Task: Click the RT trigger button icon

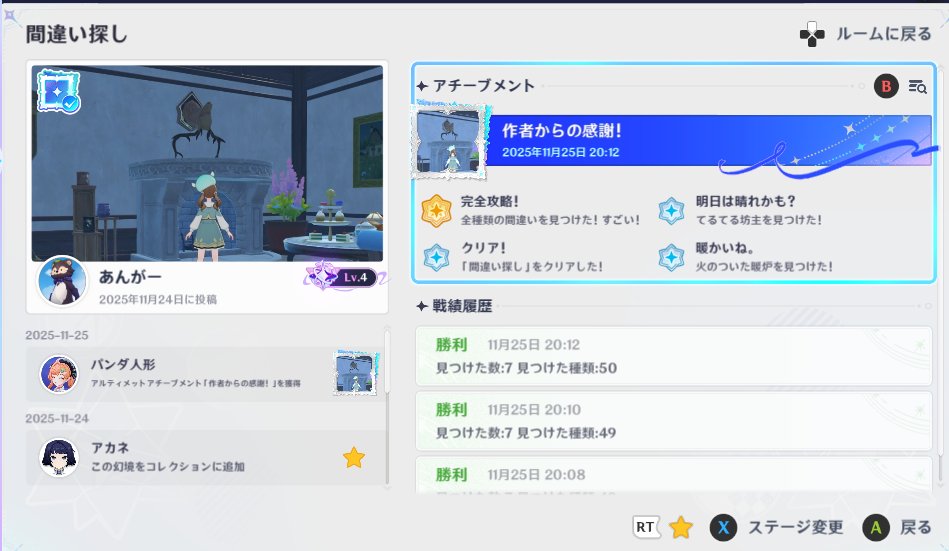Action: coord(645,527)
